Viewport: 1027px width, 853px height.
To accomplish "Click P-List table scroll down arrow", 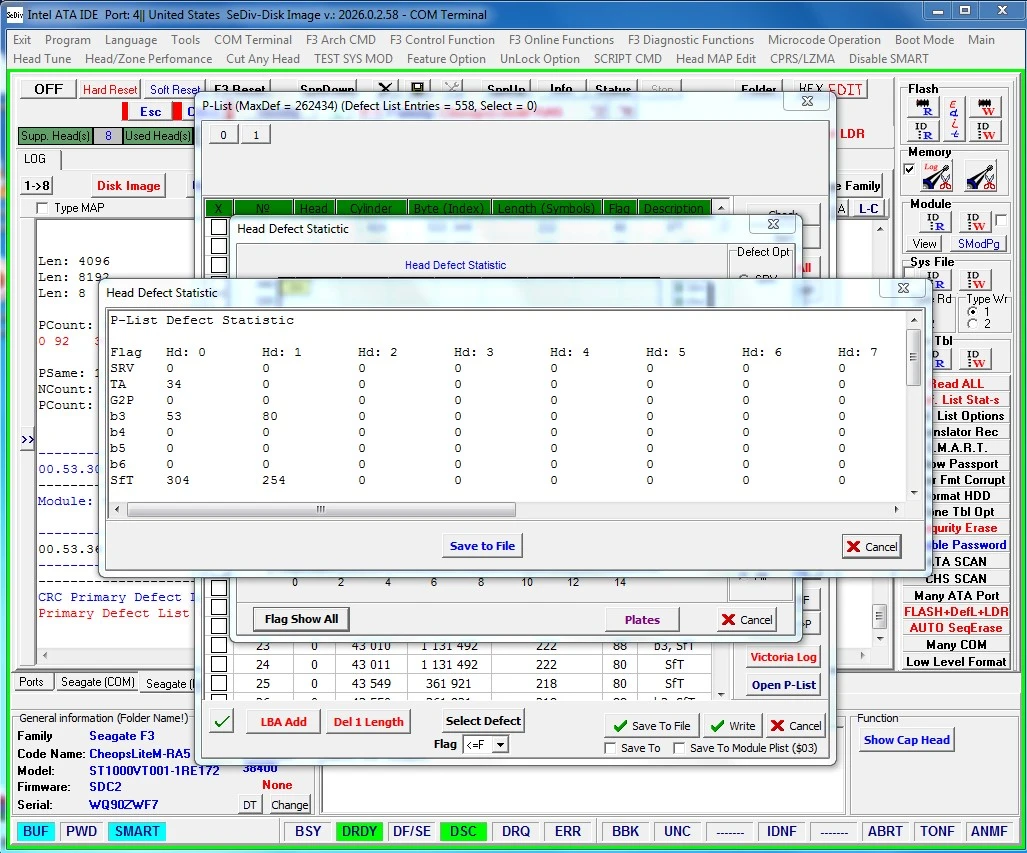I will 720,694.
